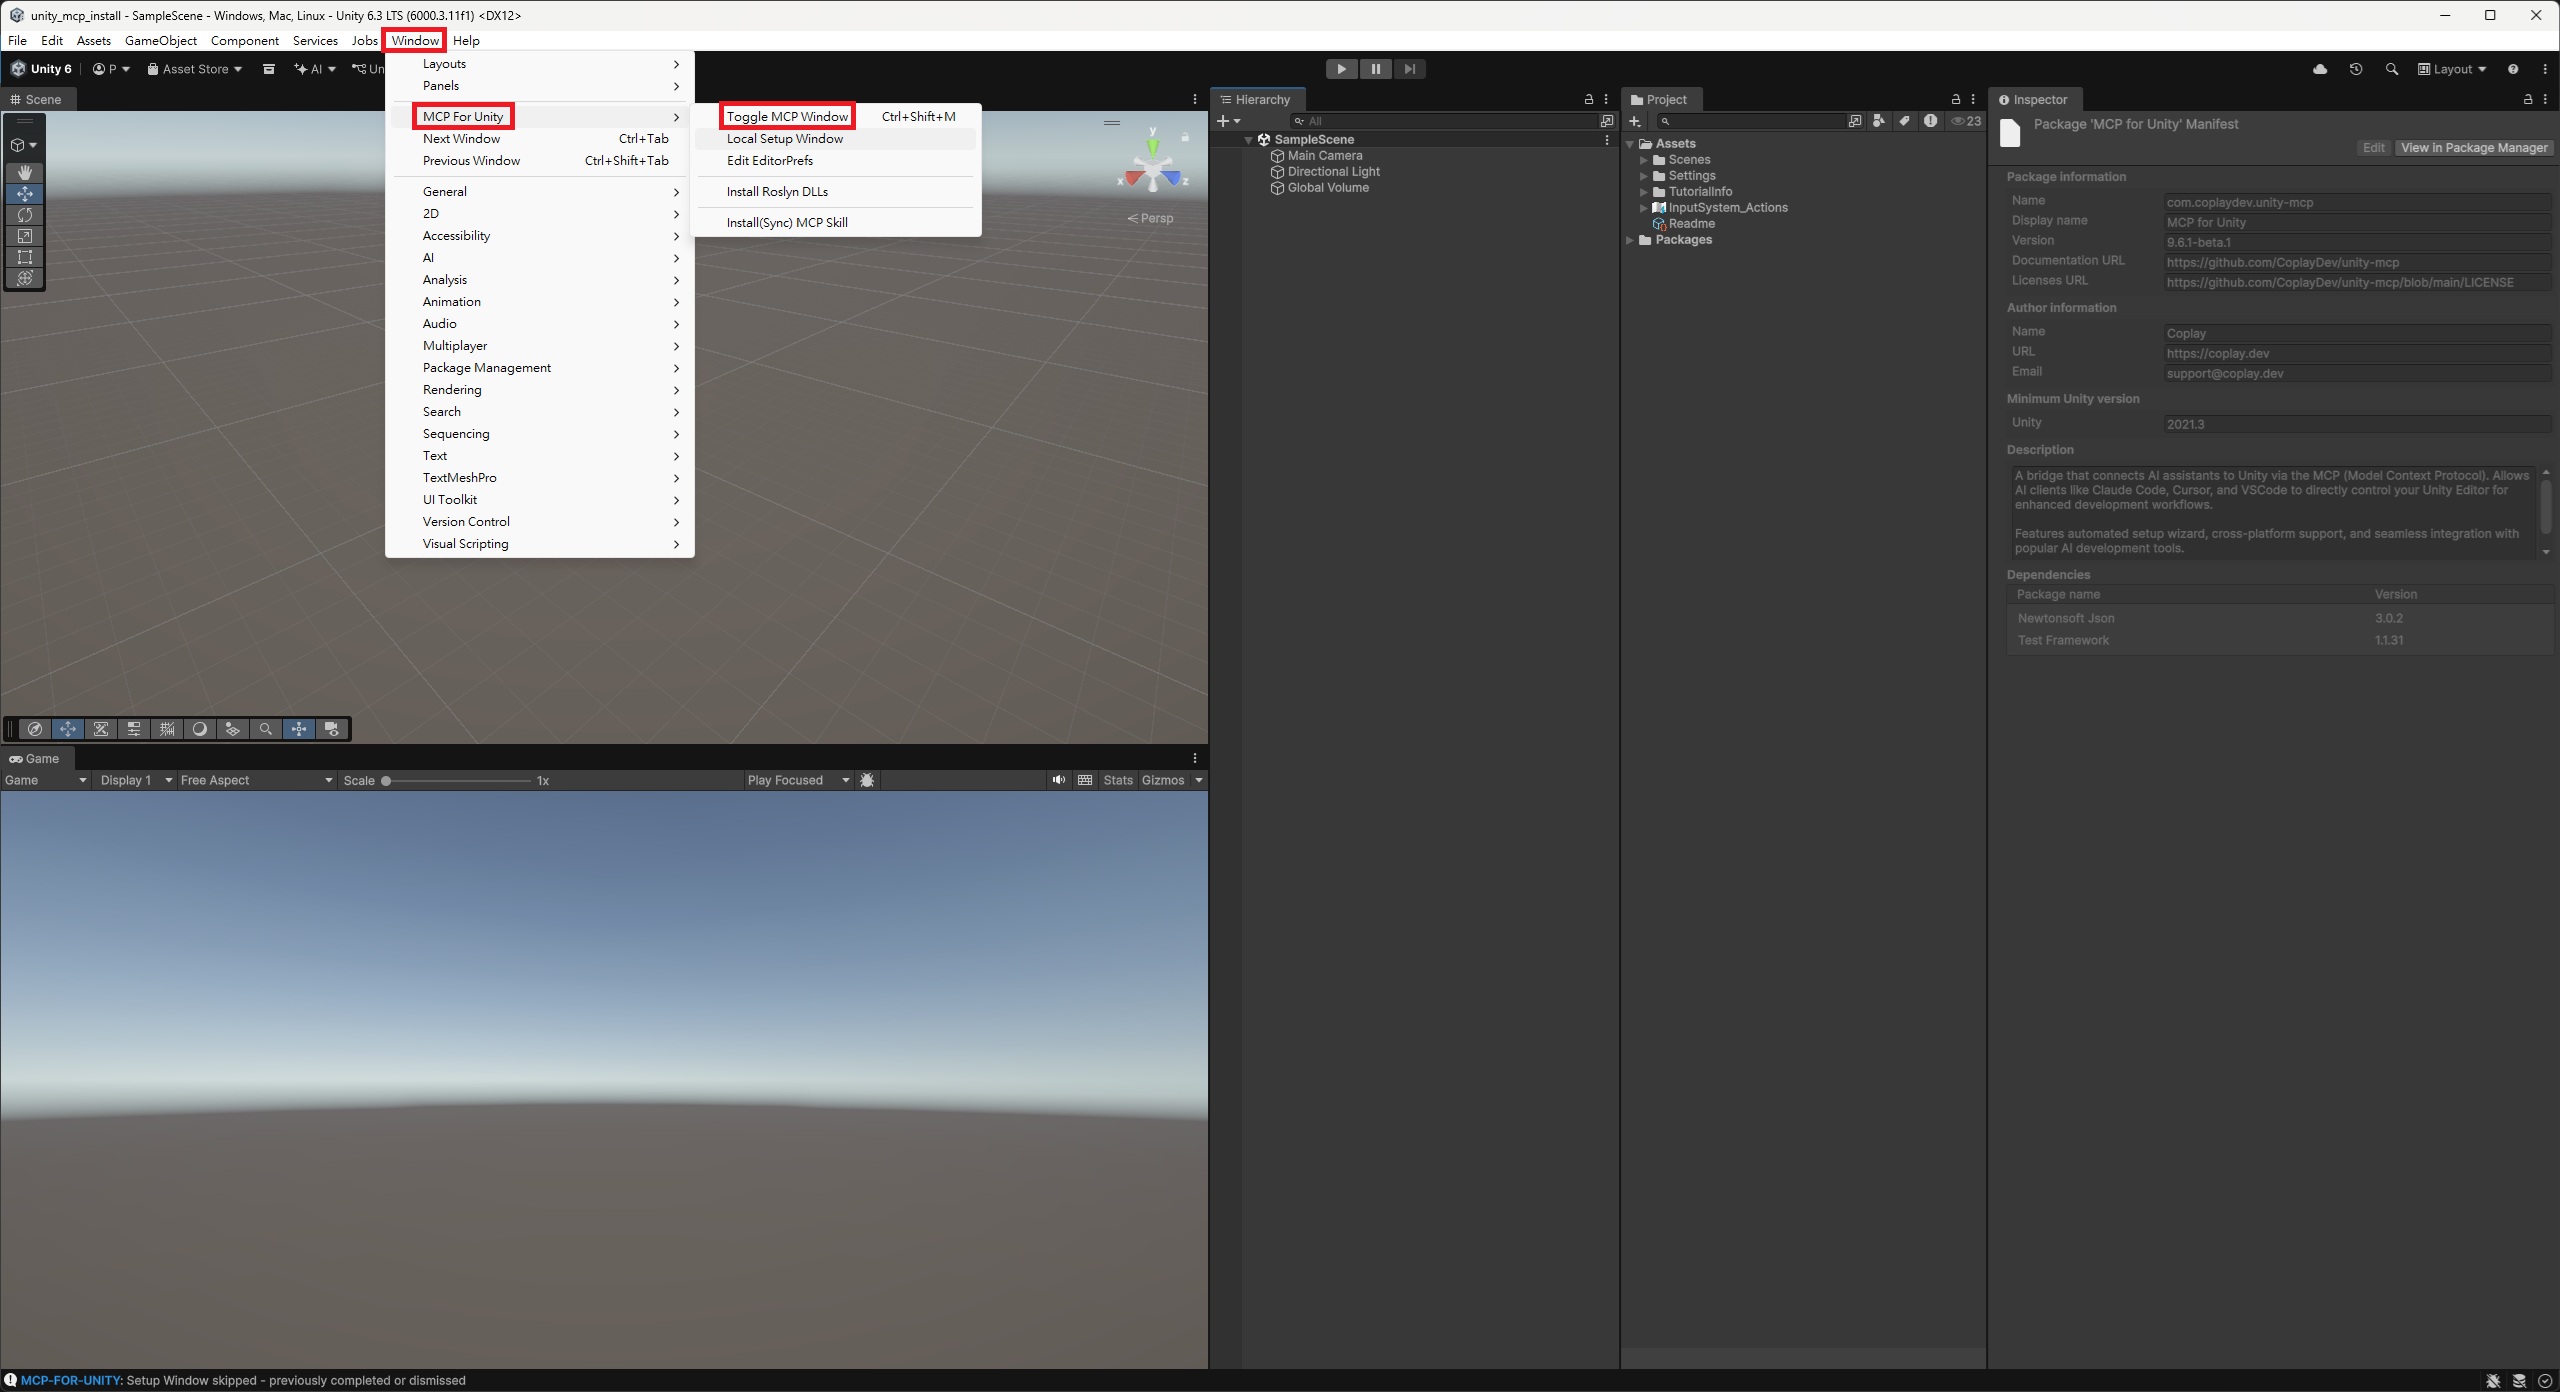Open the Asset Store button
Image resolution: width=2560 pixels, height=1392 pixels.
[x=194, y=69]
